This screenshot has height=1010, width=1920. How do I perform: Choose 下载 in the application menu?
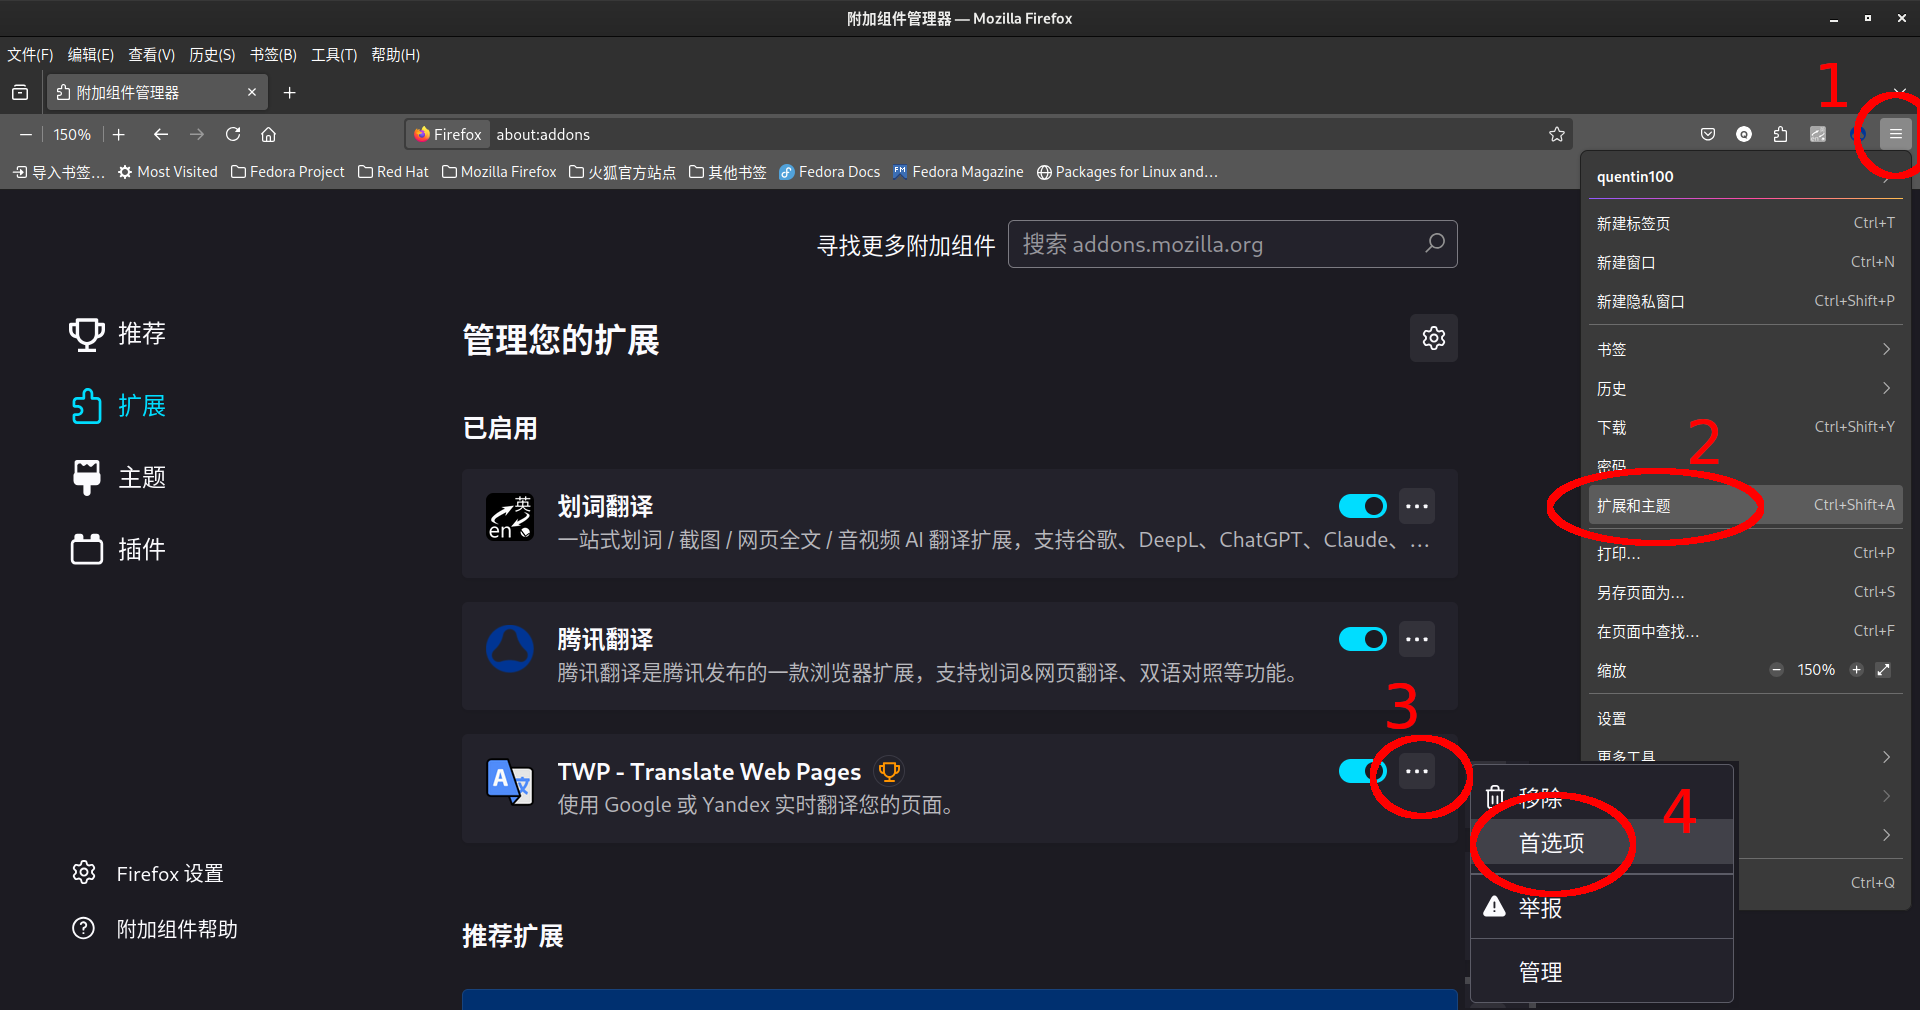pos(1745,427)
